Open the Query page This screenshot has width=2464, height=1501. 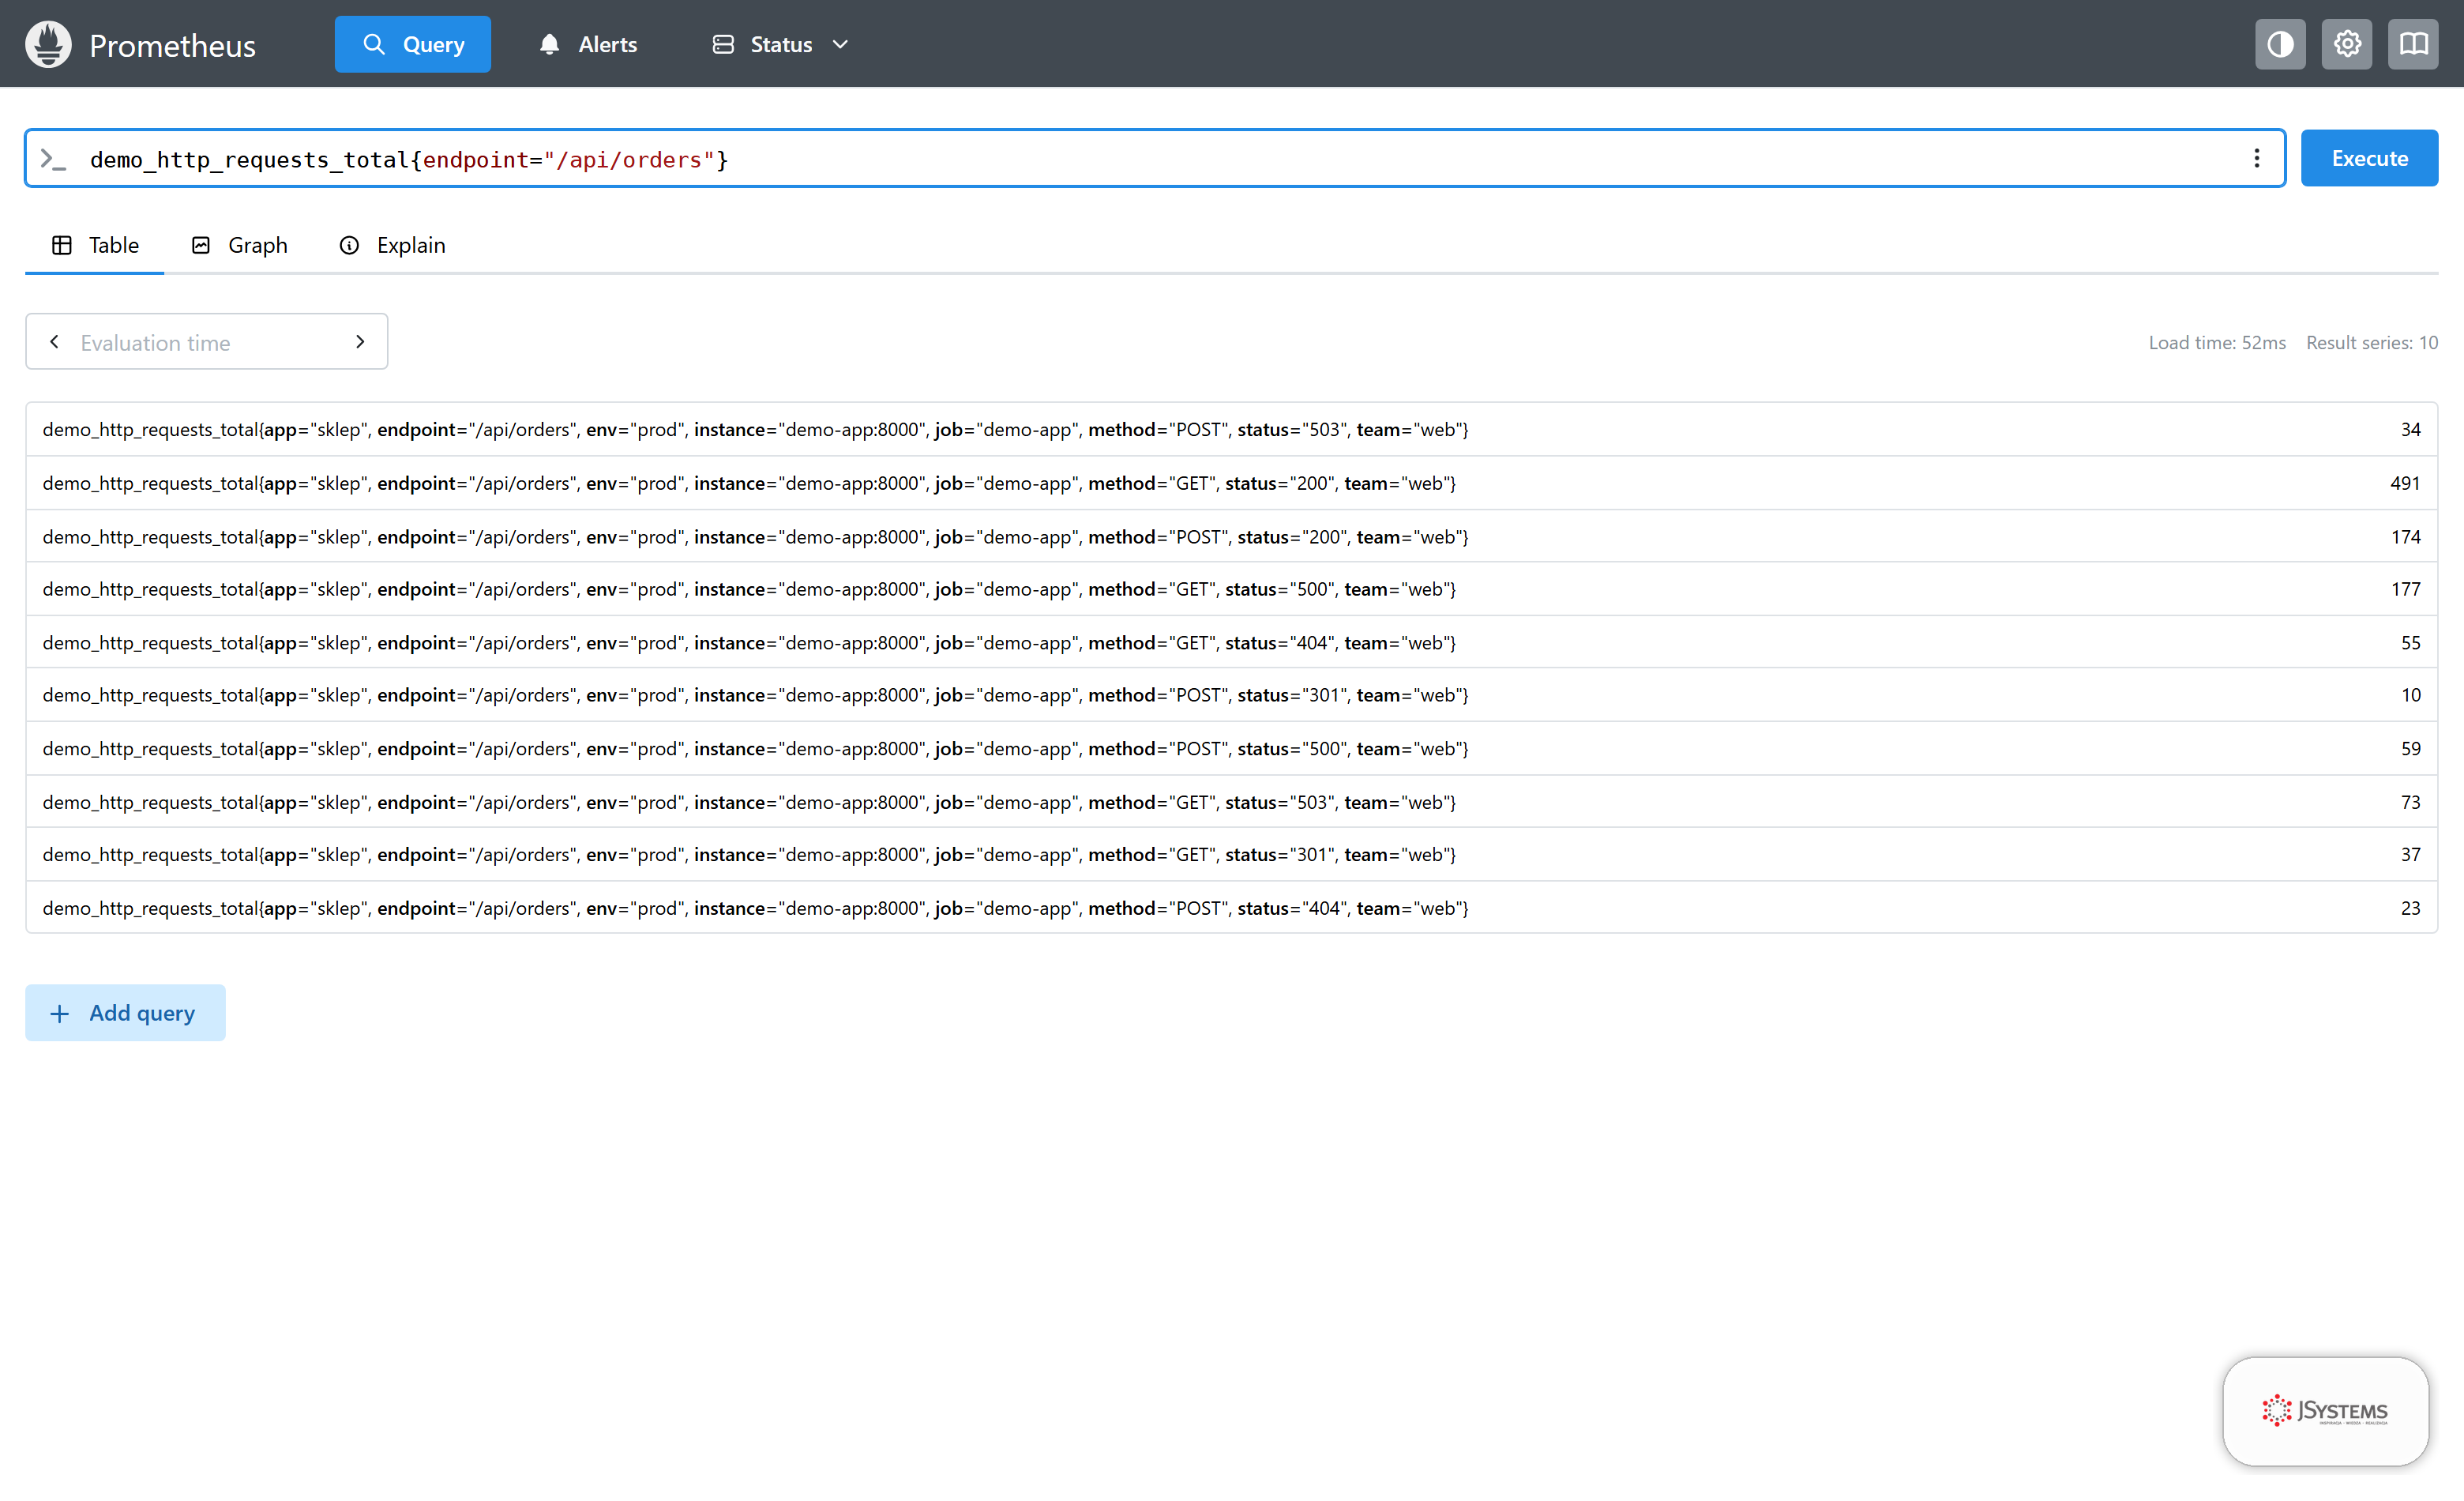click(412, 44)
